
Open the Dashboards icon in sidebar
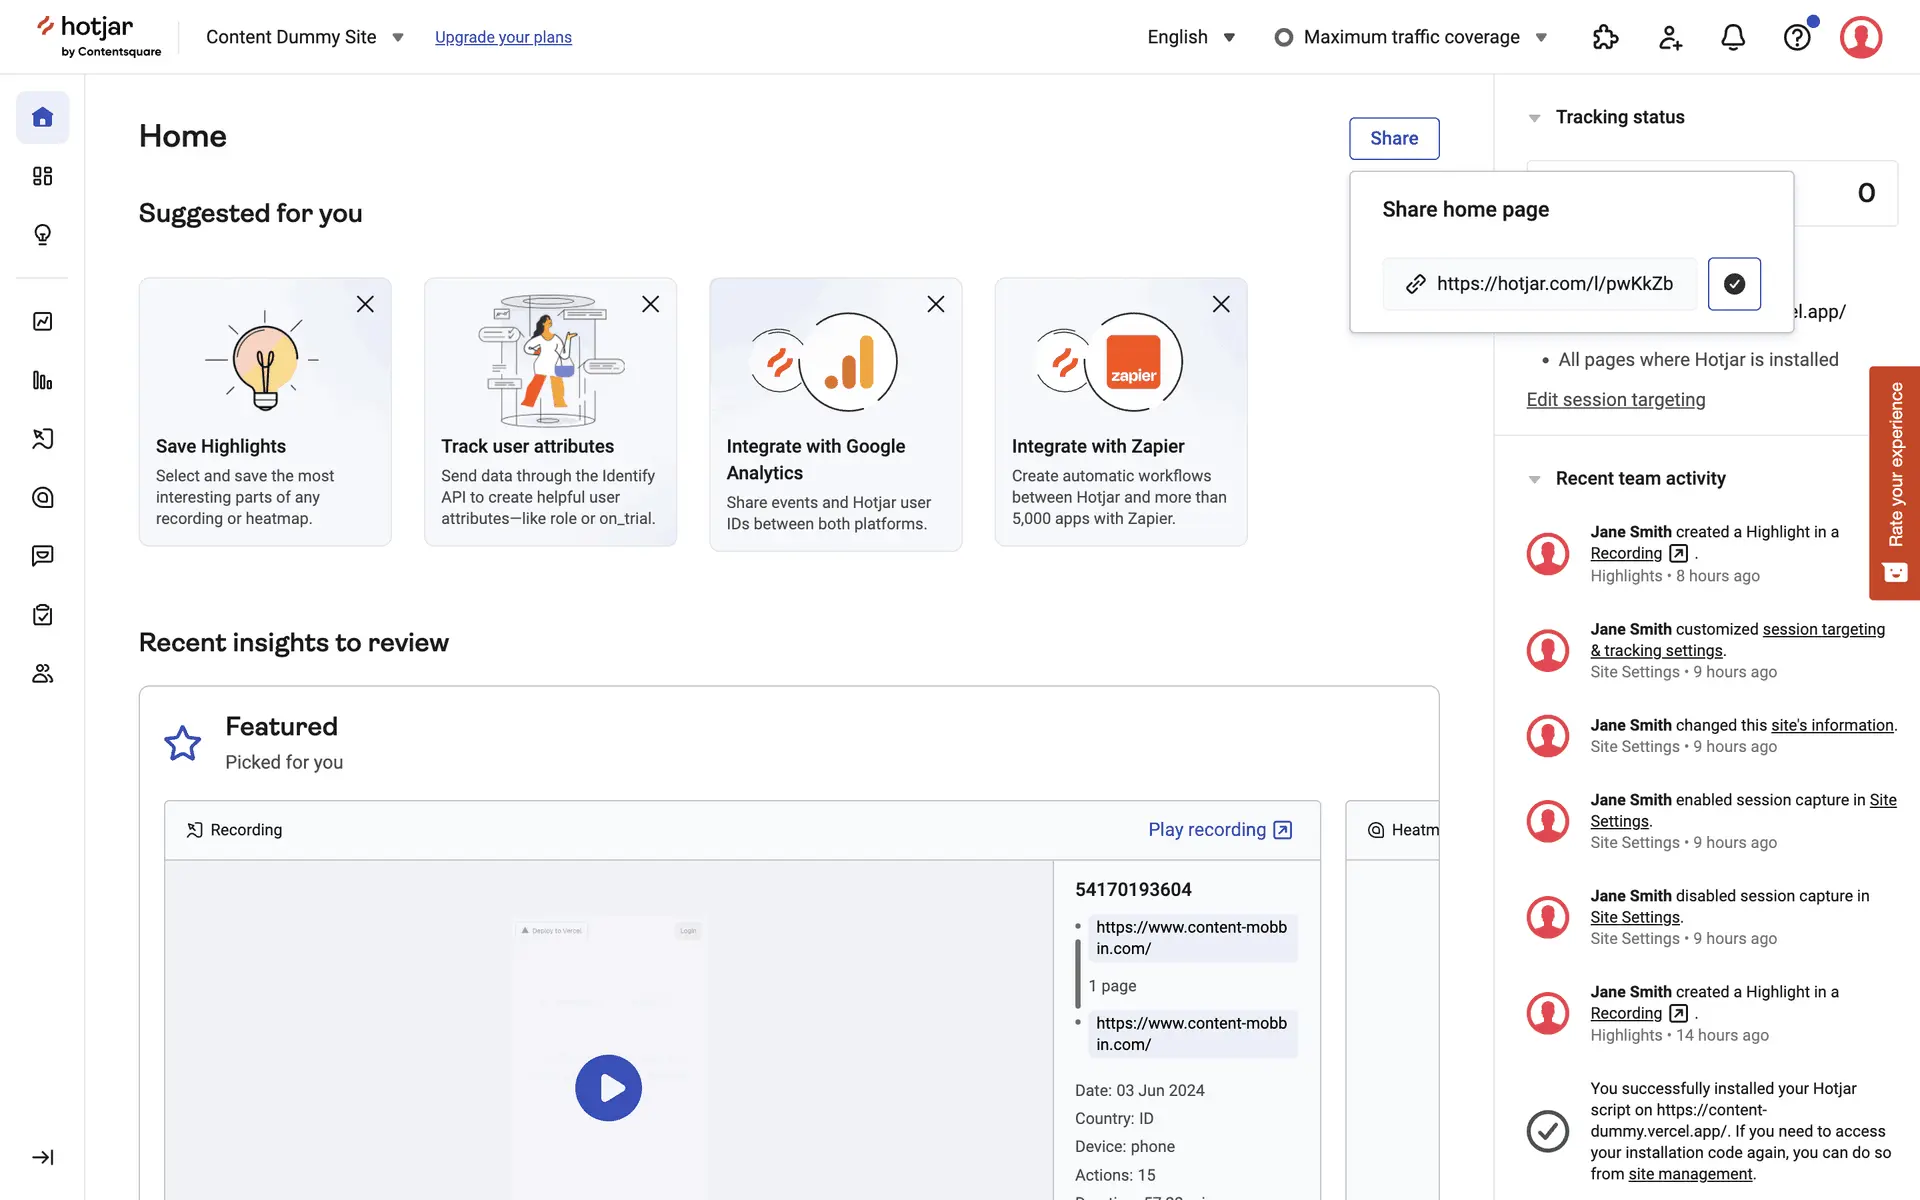coord(42,176)
